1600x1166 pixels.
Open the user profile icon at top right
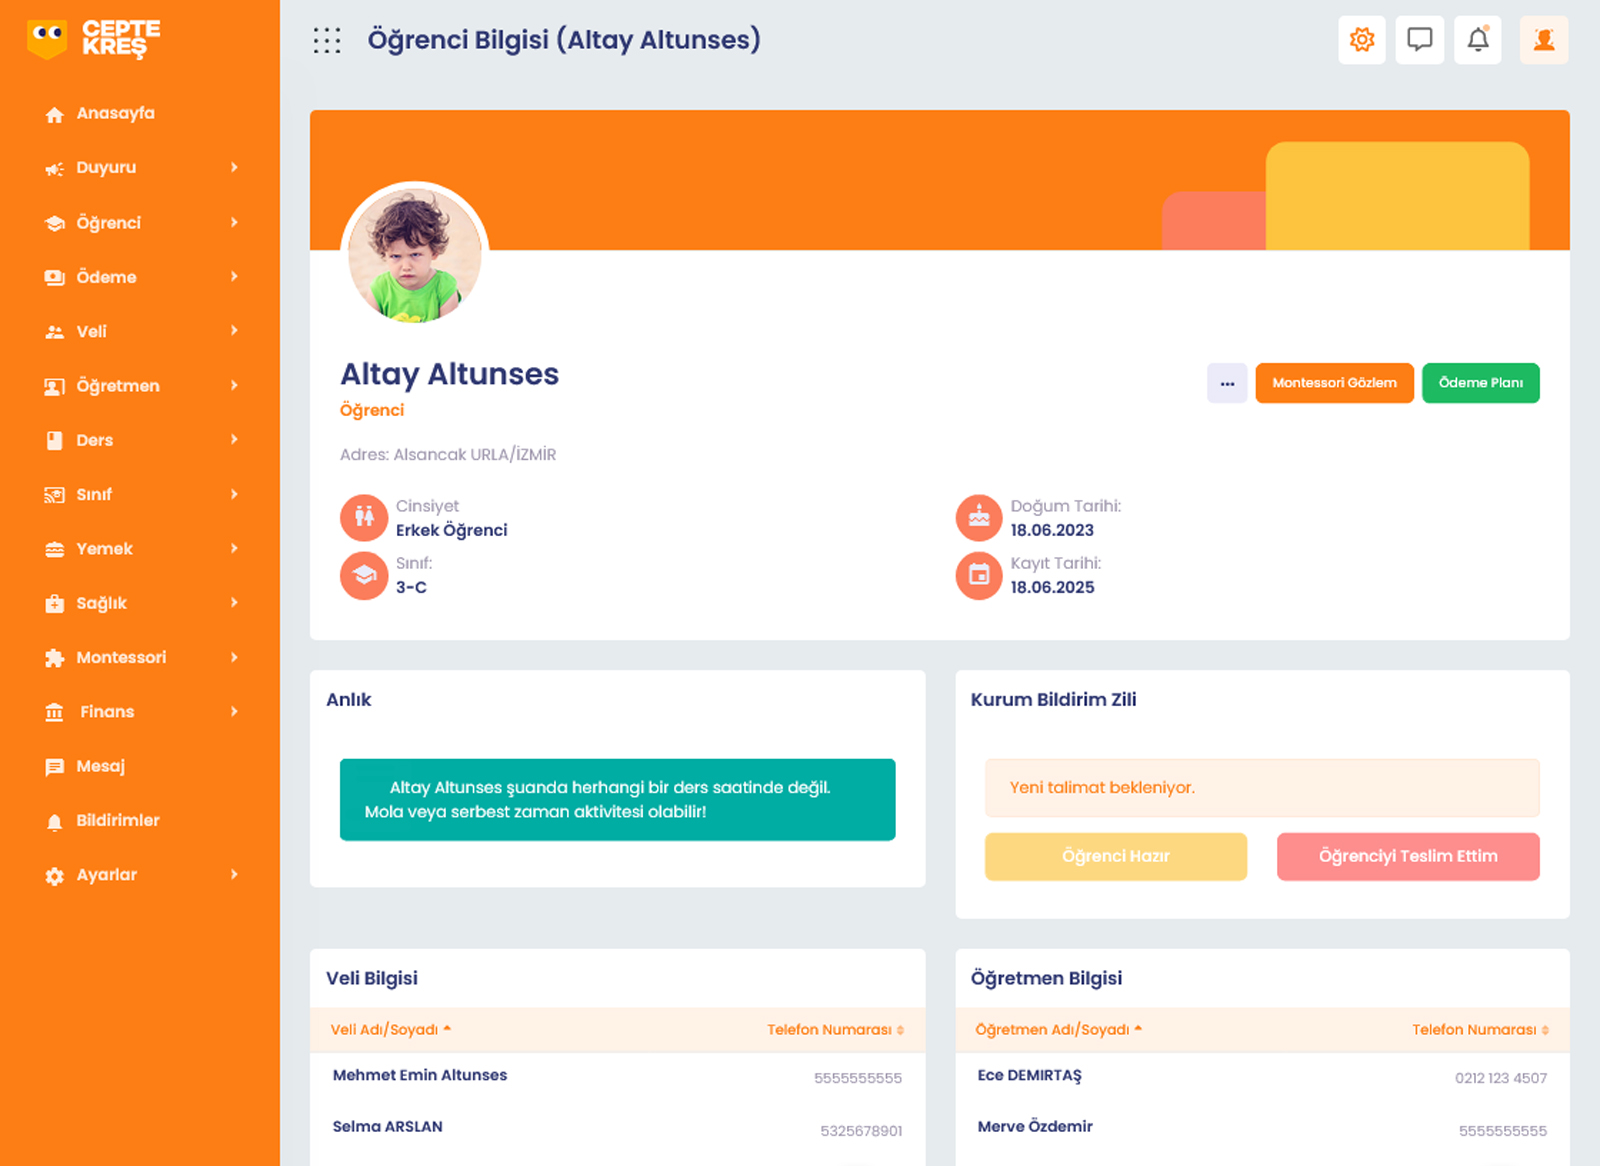(1543, 40)
